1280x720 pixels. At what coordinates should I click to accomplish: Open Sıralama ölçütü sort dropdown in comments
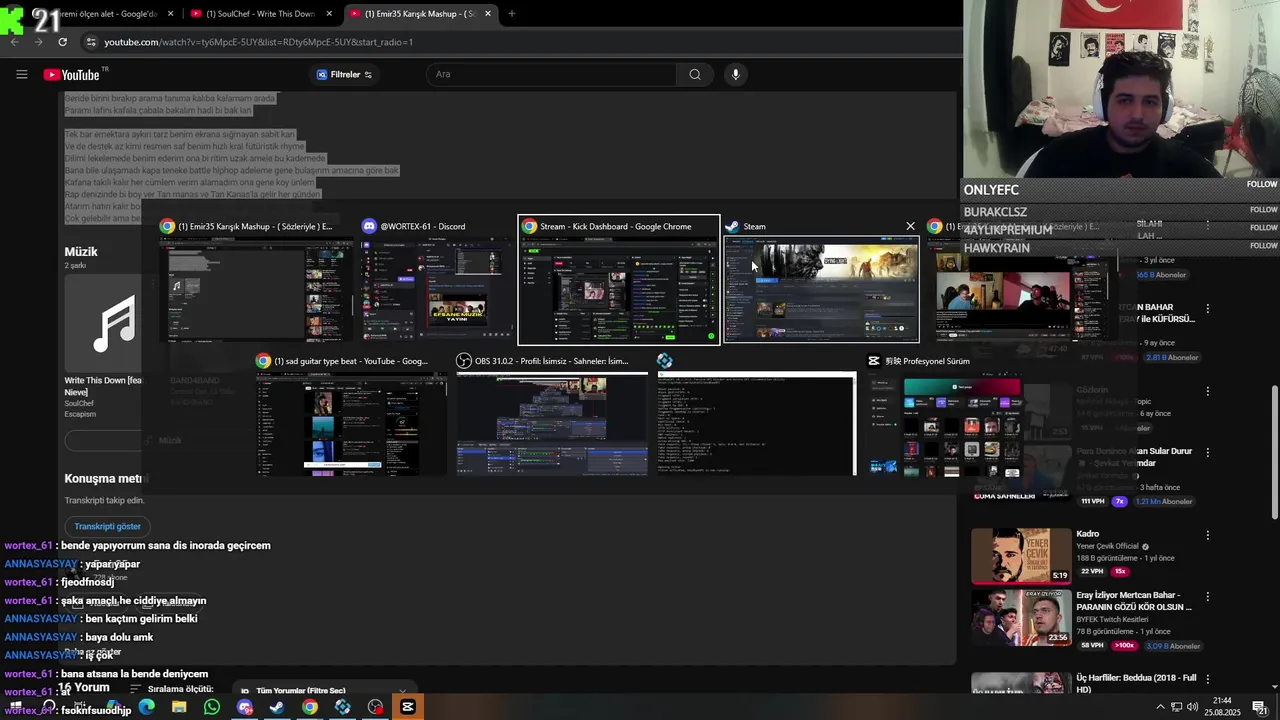point(173,689)
